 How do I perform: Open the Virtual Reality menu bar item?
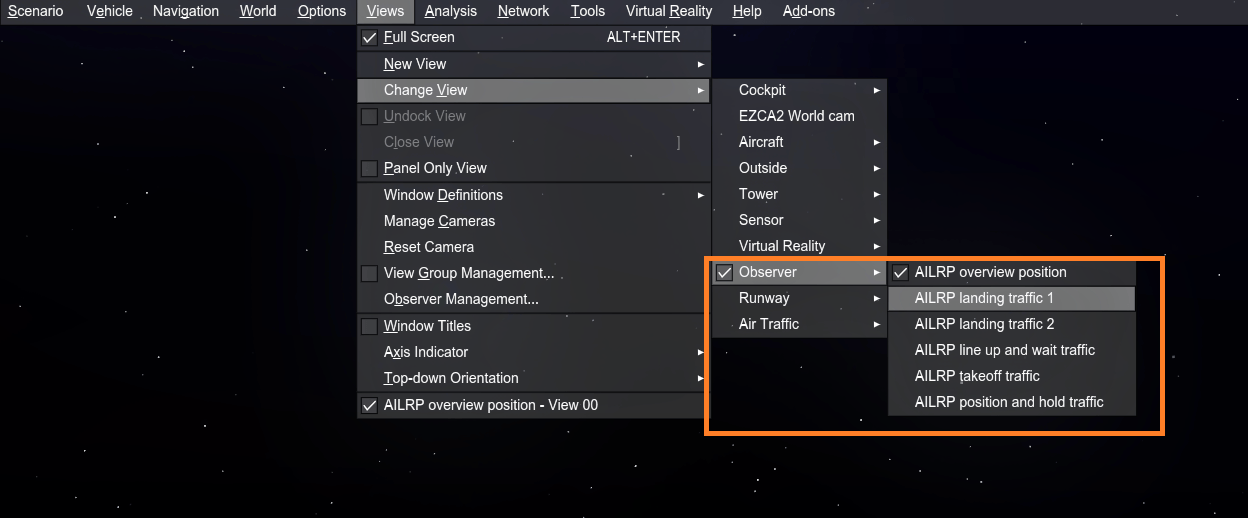[668, 11]
